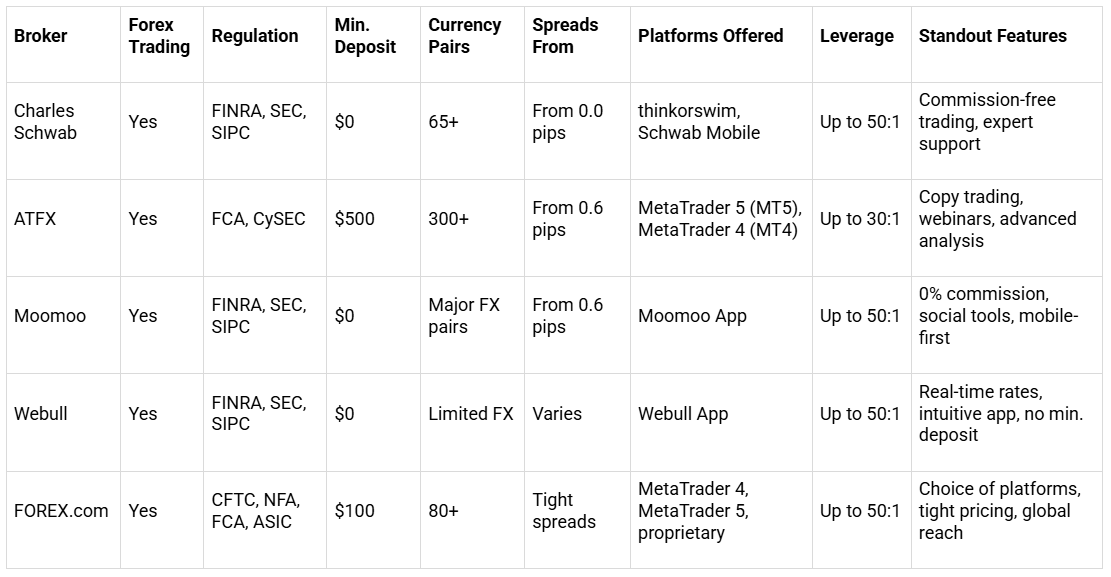
Task: Click the Regulation column header
Action: coord(254,36)
